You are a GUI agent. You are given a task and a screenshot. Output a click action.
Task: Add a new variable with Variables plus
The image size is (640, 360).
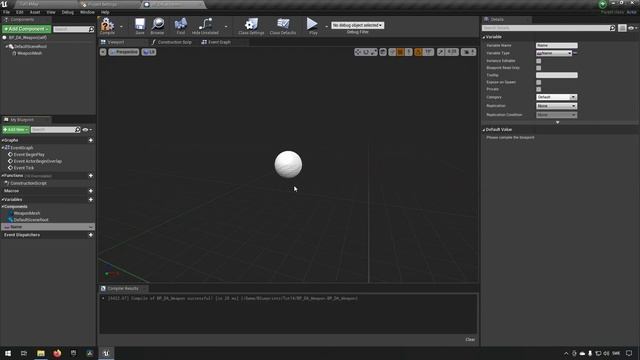coord(91,200)
